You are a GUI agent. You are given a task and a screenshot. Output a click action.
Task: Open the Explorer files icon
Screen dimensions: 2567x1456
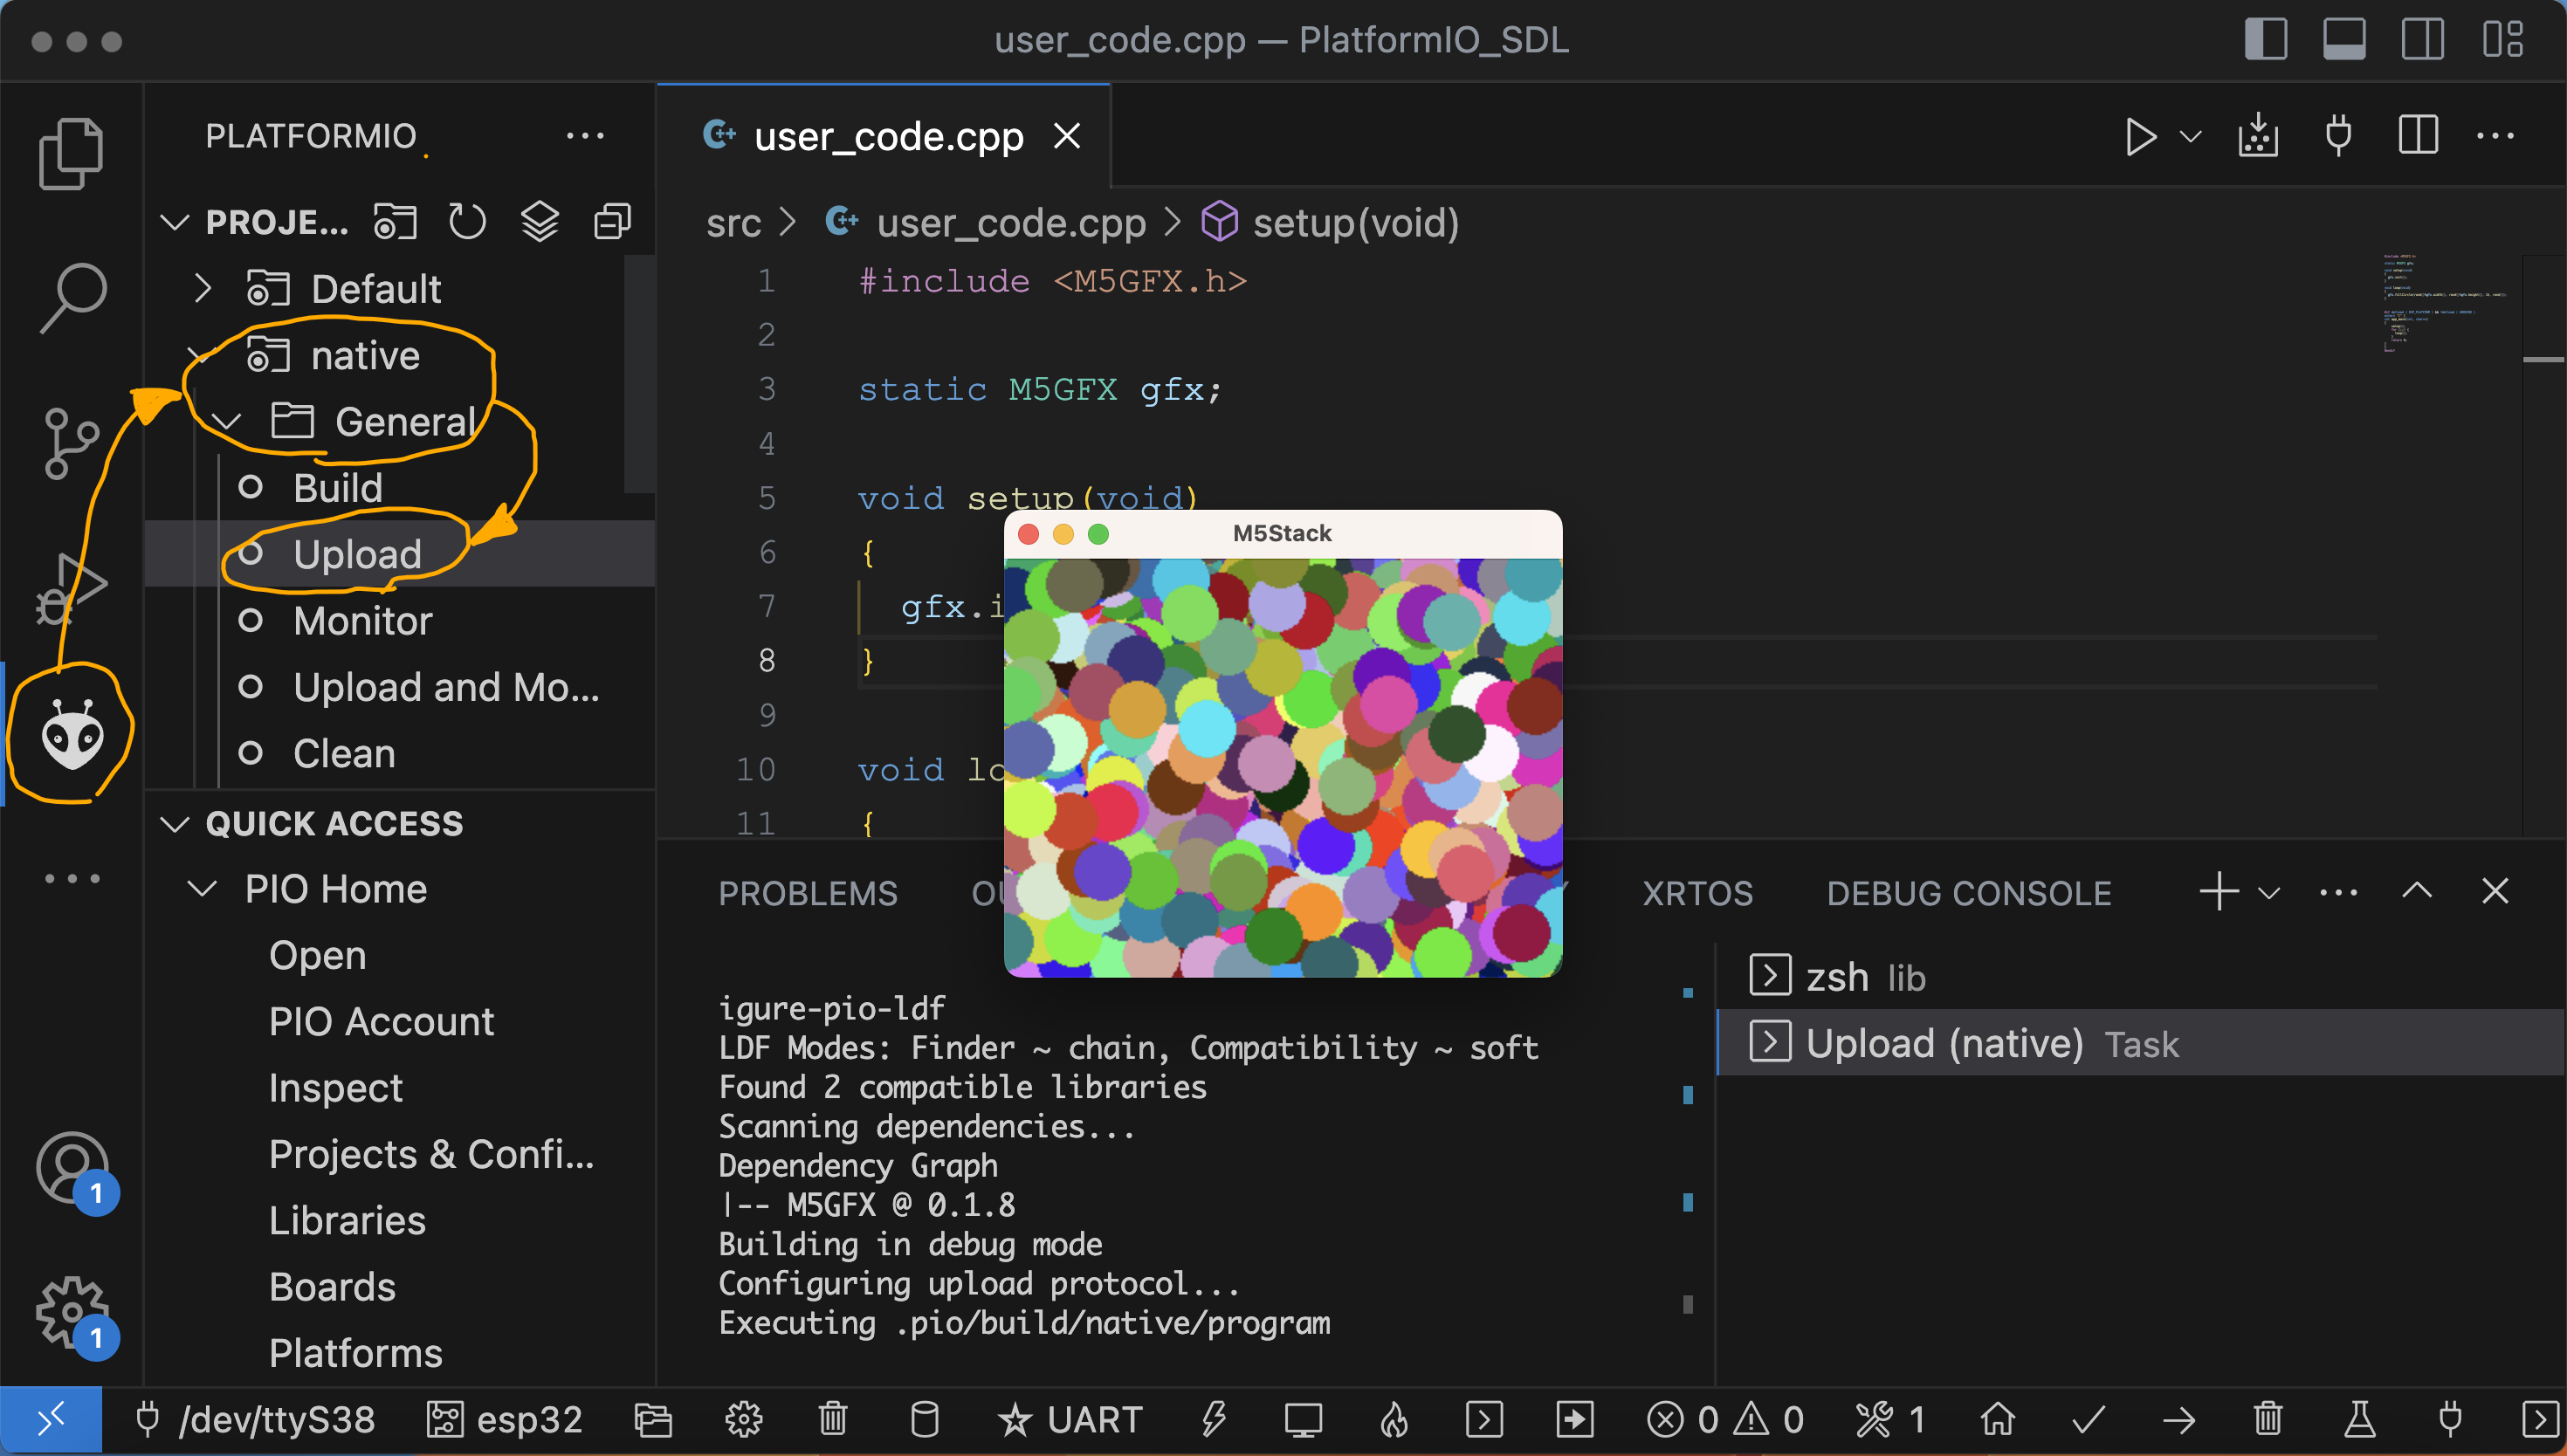tap(70, 152)
